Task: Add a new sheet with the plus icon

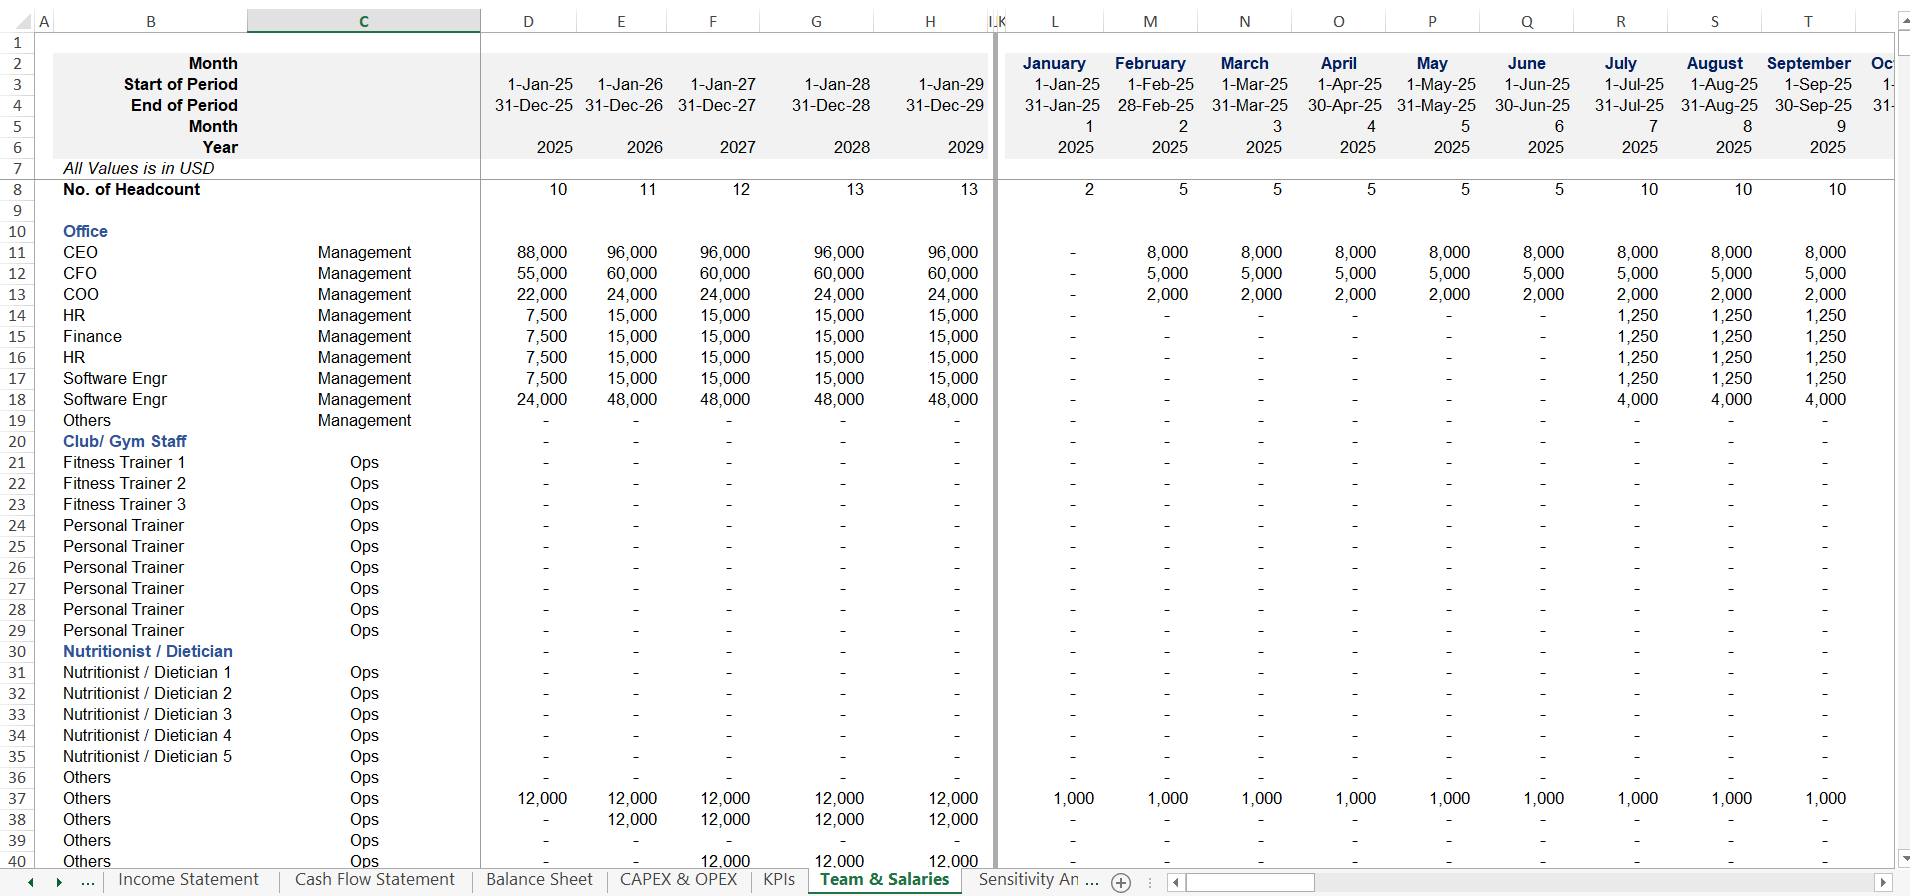Action: 1121,882
